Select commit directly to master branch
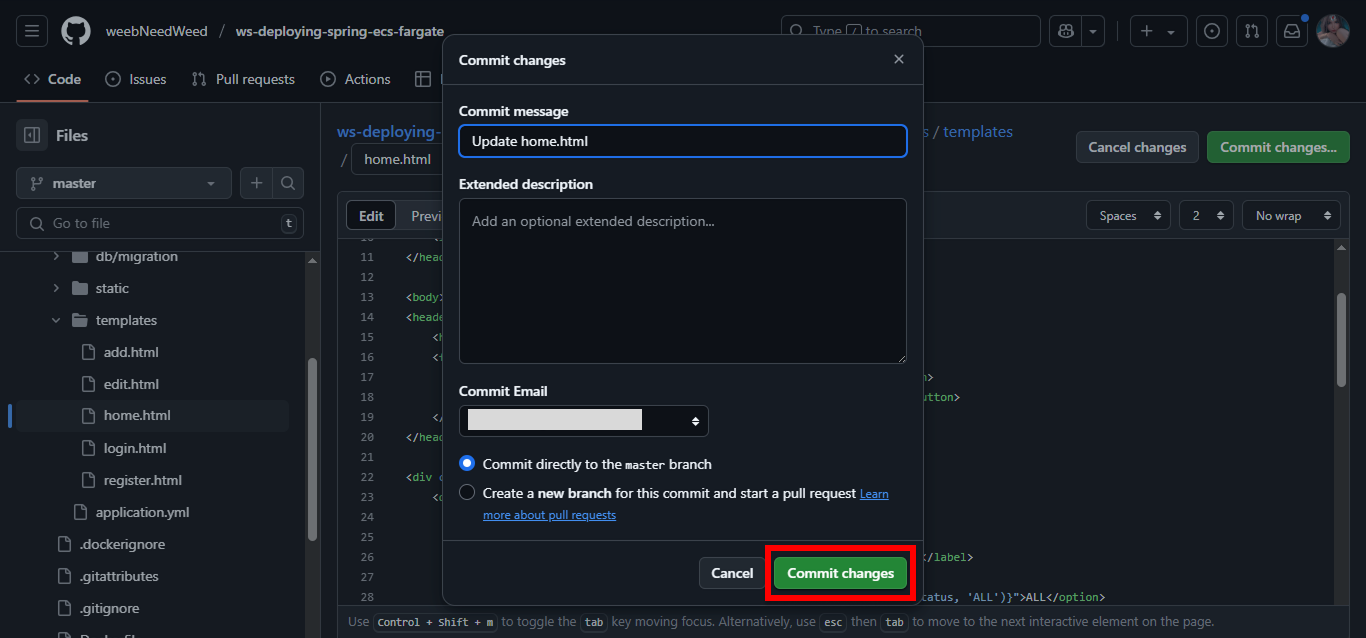The height and width of the screenshot is (638, 1366). [467, 464]
